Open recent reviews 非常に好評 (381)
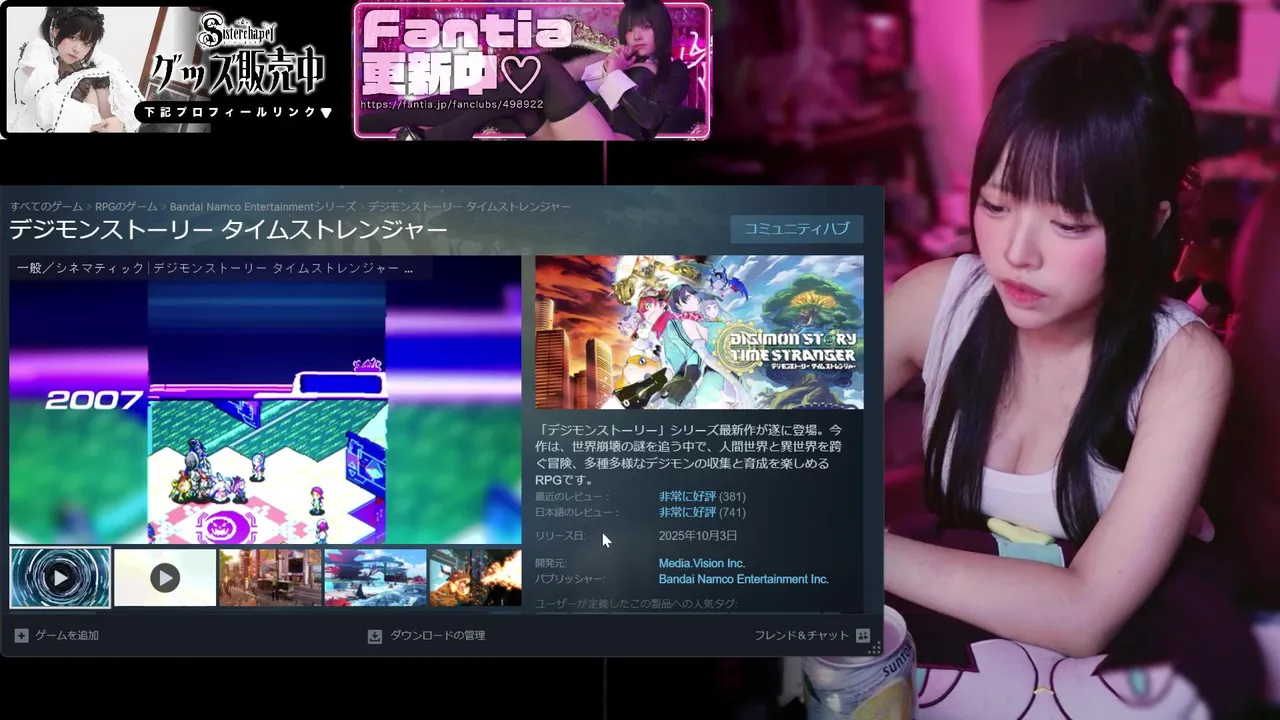The height and width of the screenshot is (720, 1280). [x=702, y=497]
